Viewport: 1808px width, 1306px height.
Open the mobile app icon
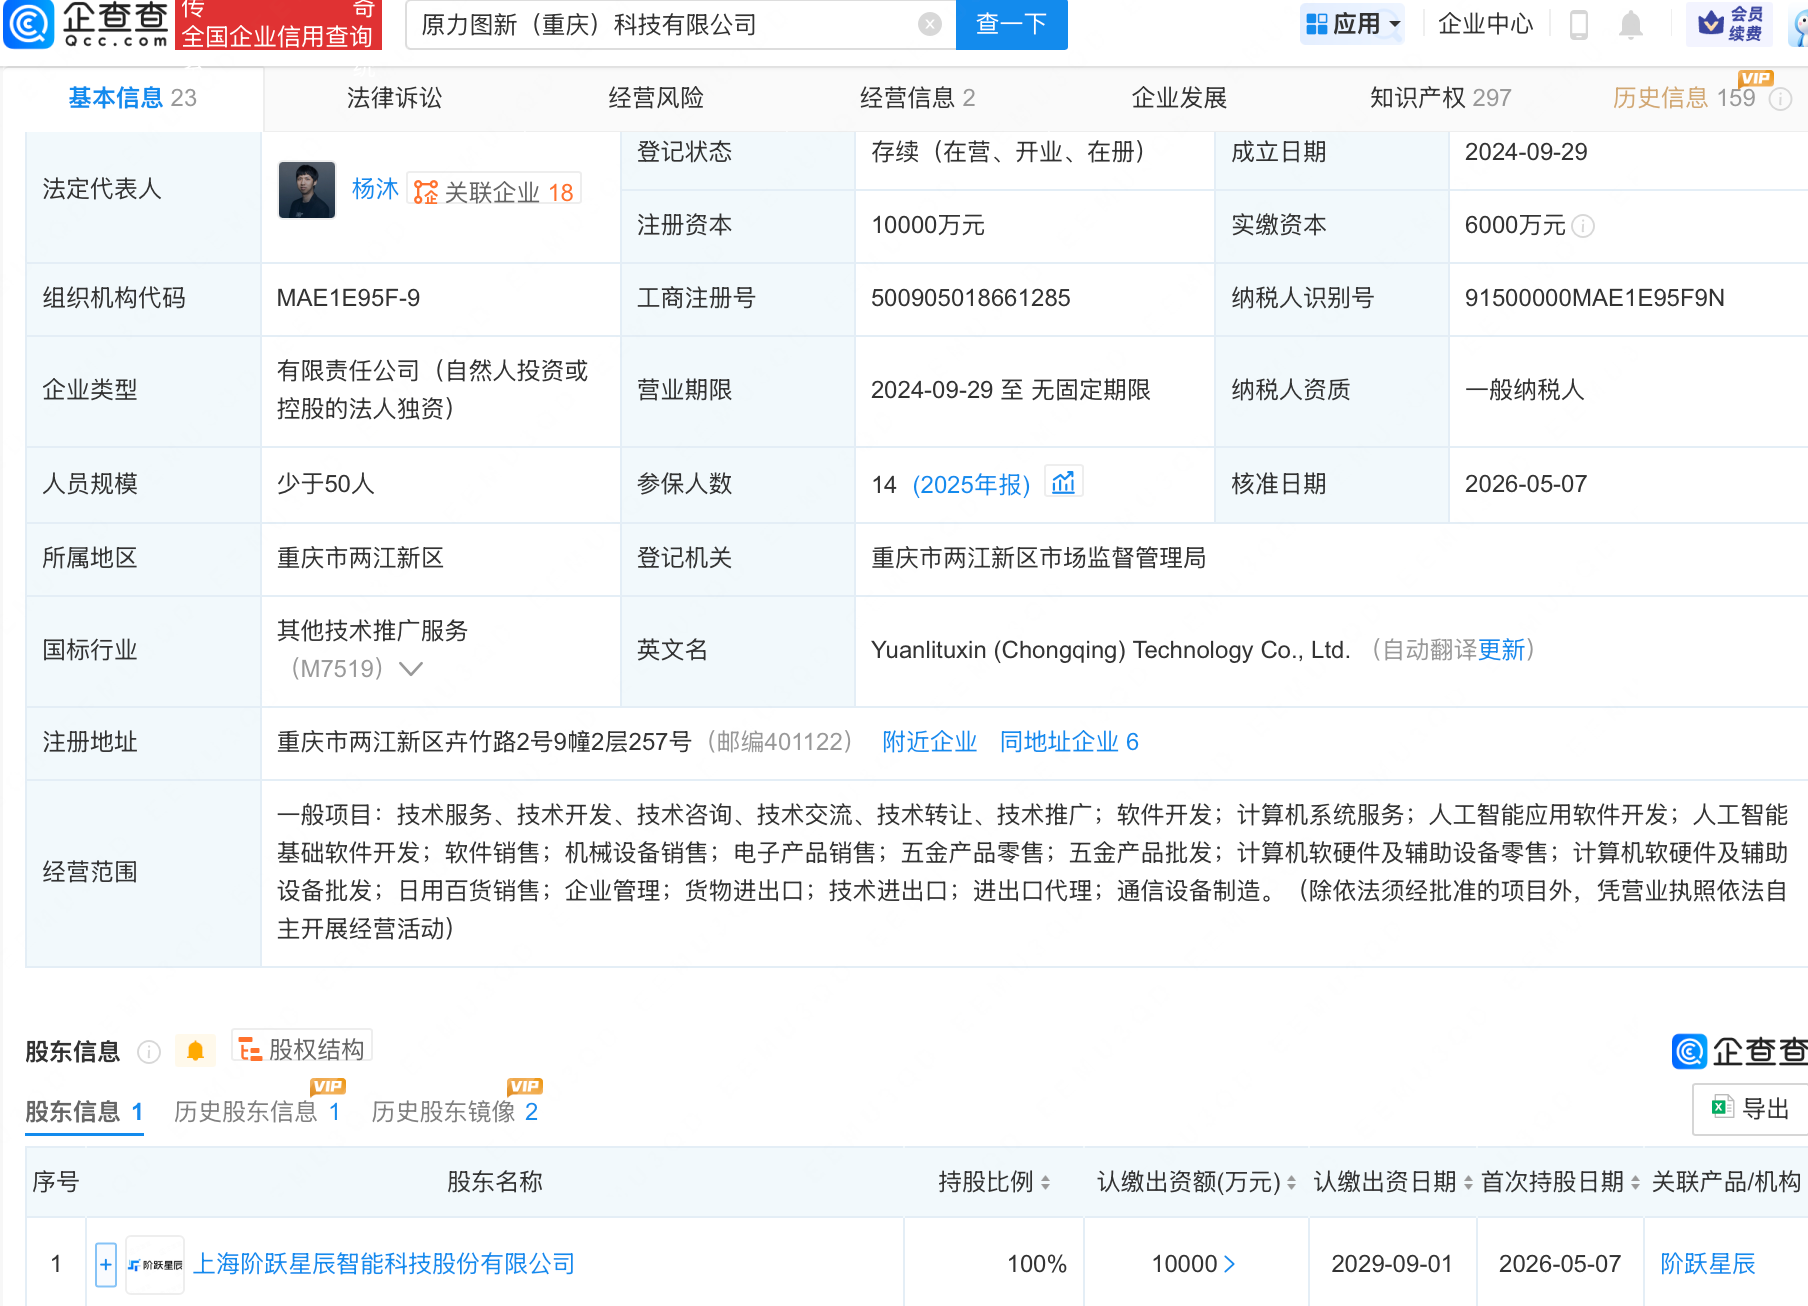tap(1579, 24)
